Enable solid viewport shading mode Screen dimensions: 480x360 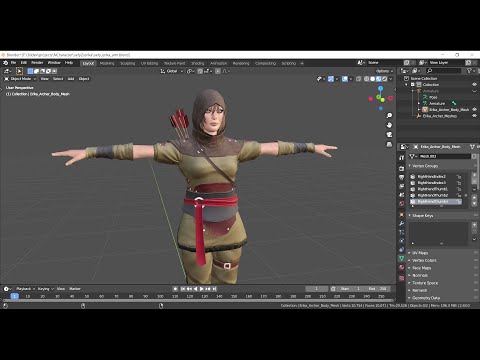(372, 79)
